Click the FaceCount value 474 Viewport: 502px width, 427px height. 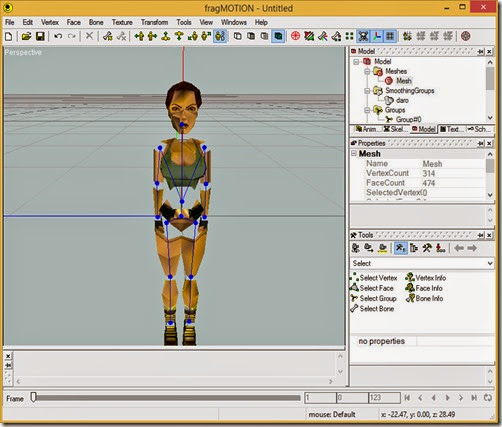tap(429, 183)
